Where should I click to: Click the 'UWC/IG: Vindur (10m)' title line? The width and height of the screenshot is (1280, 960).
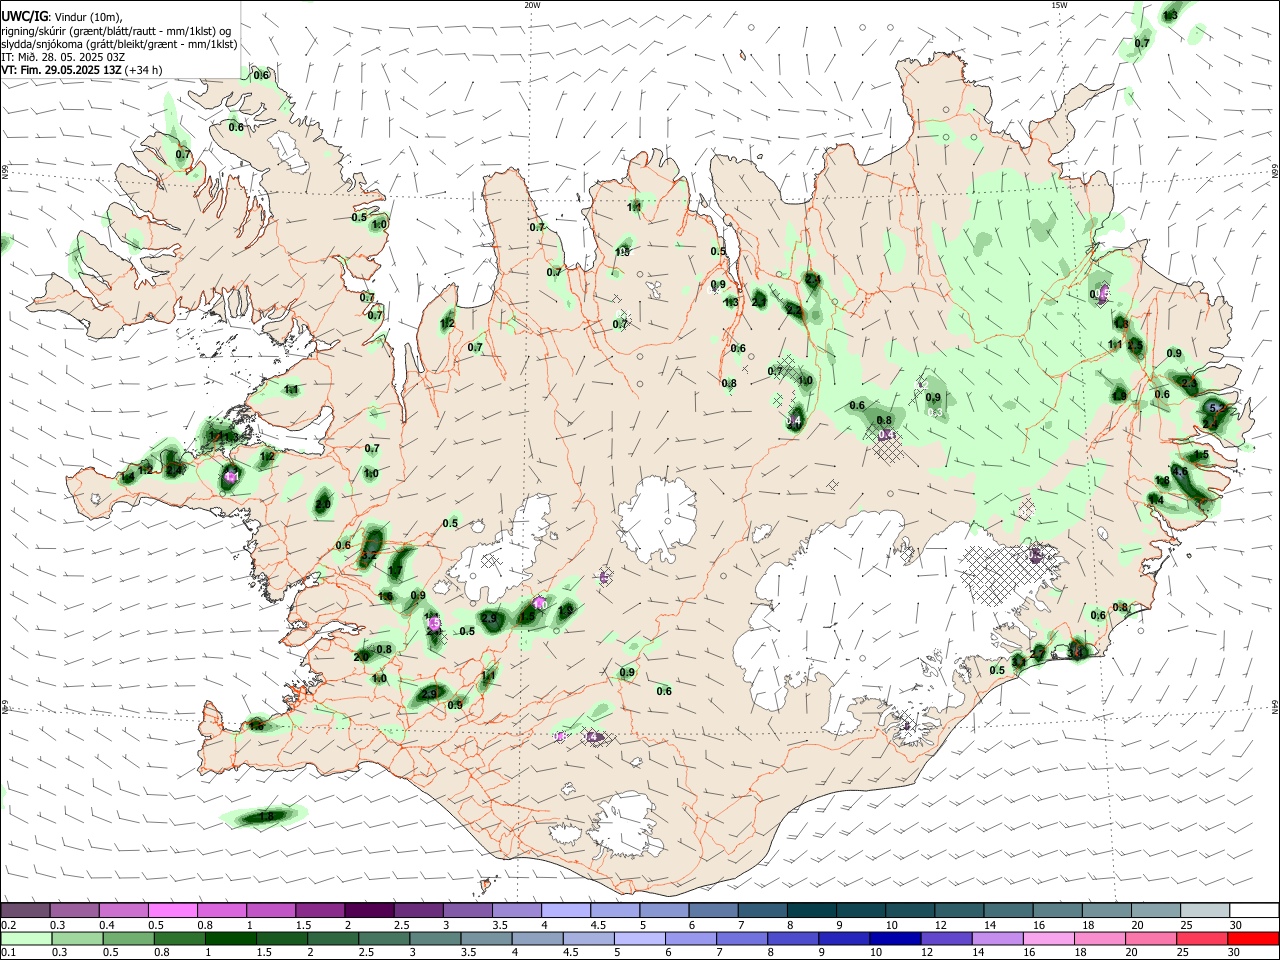tap(62, 17)
